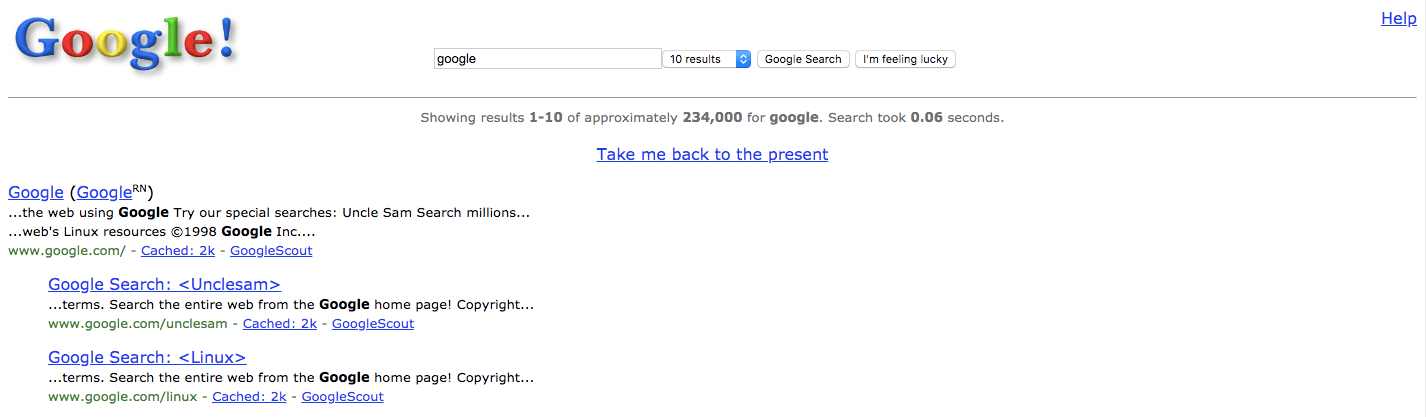Follow "Take me back to the present" link

pyautogui.click(x=712, y=154)
